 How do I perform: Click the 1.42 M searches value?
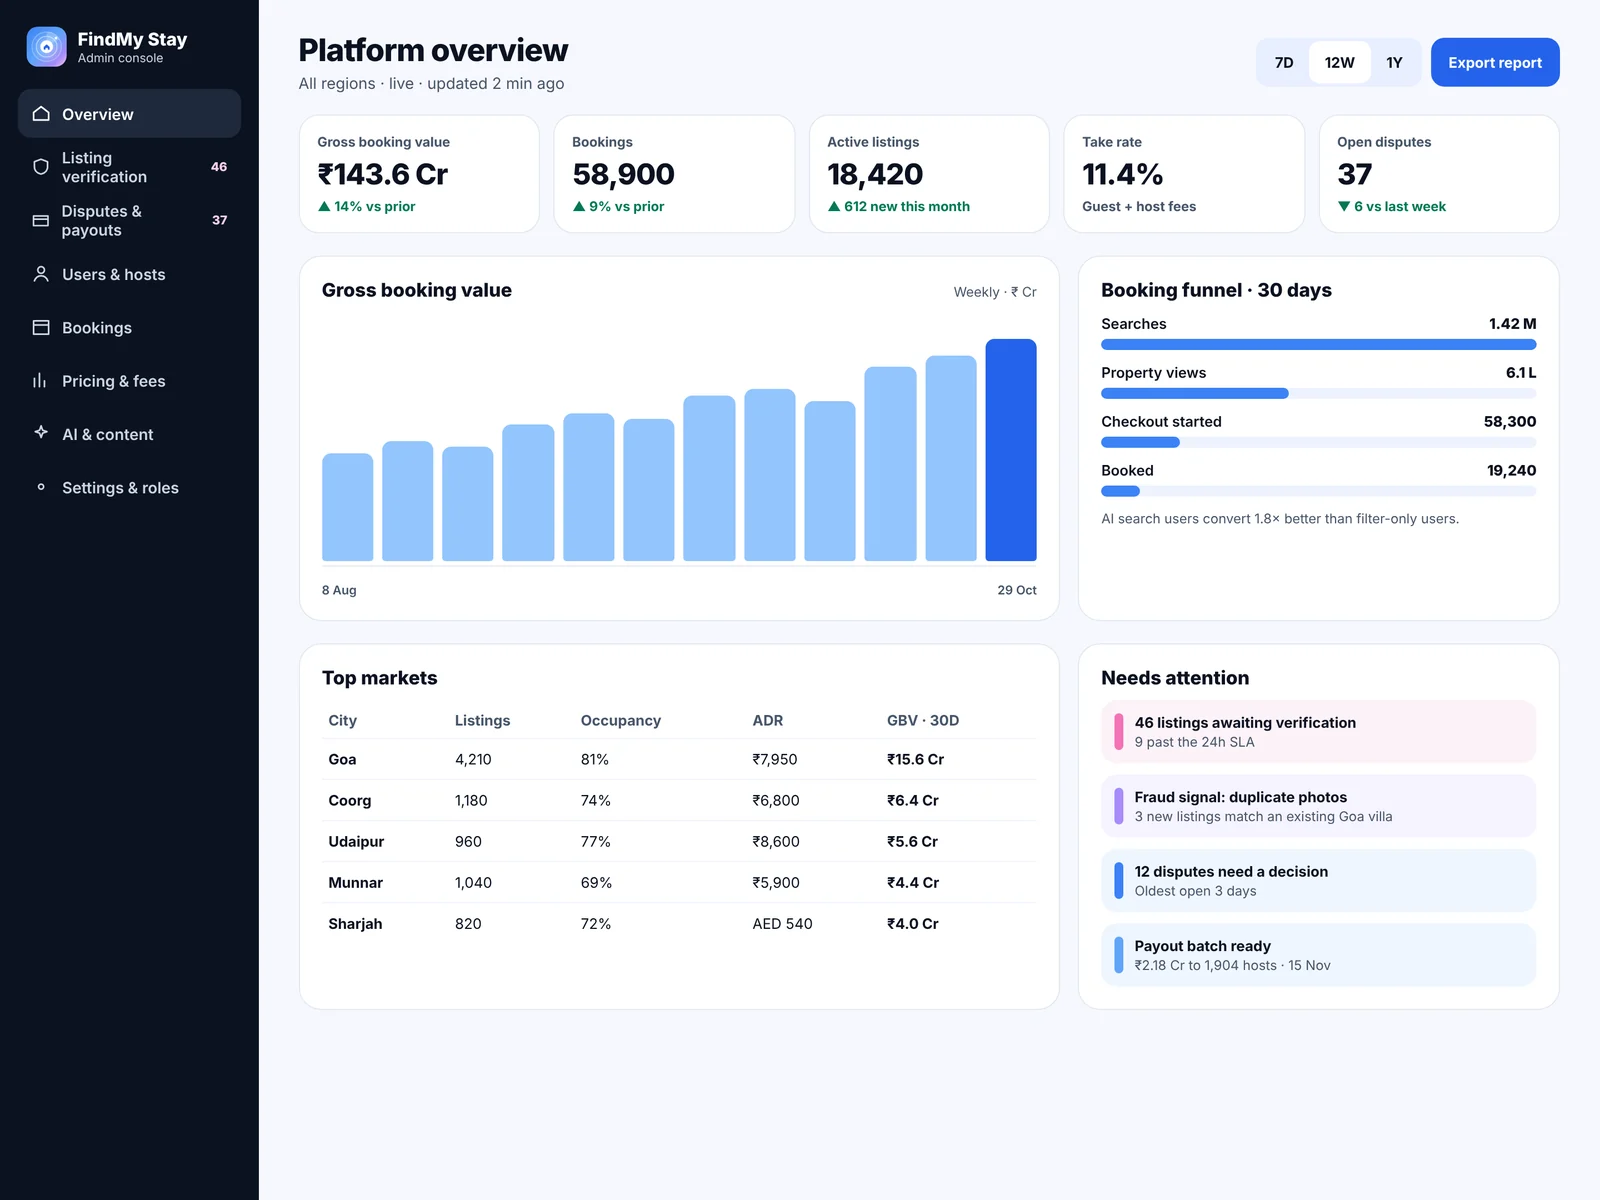[1512, 324]
